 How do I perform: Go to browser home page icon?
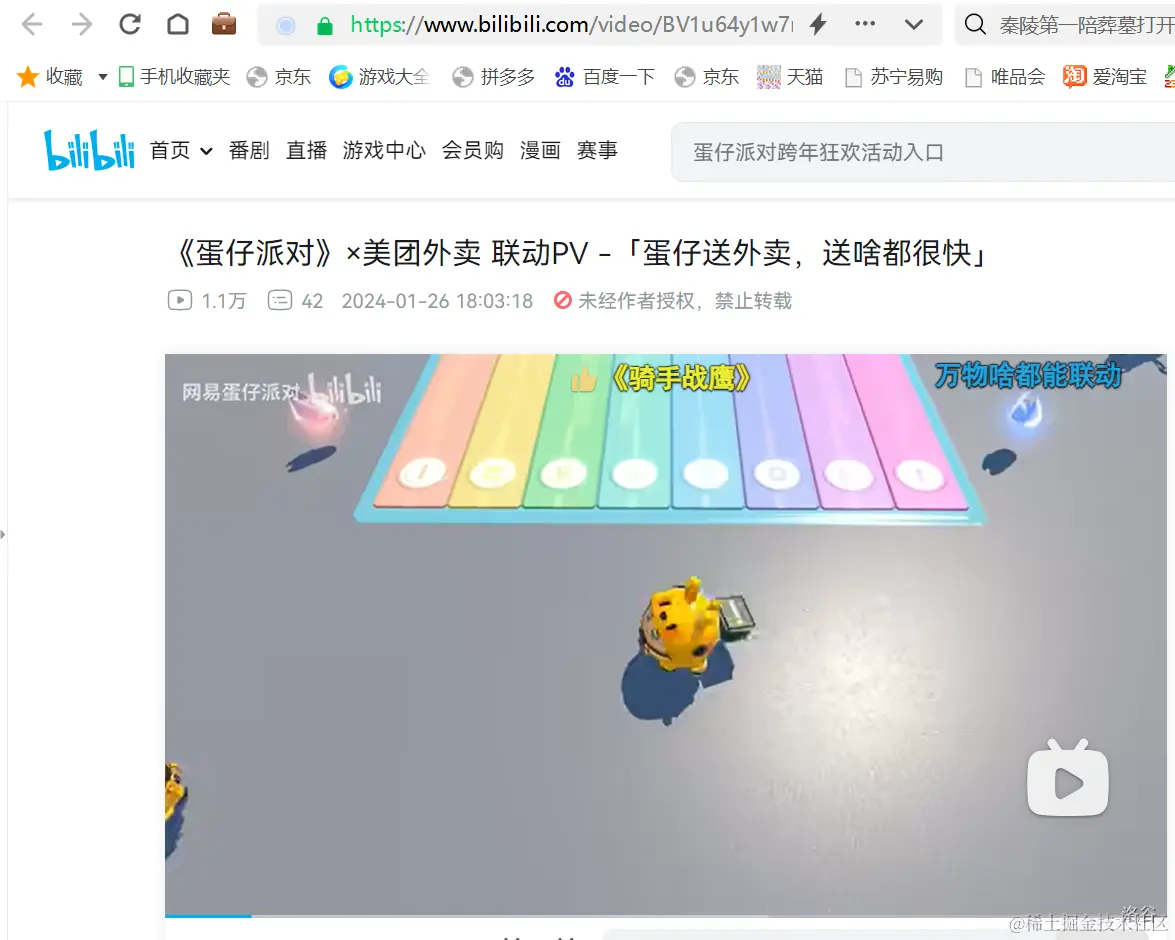pyautogui.click(x=178, y=24)
